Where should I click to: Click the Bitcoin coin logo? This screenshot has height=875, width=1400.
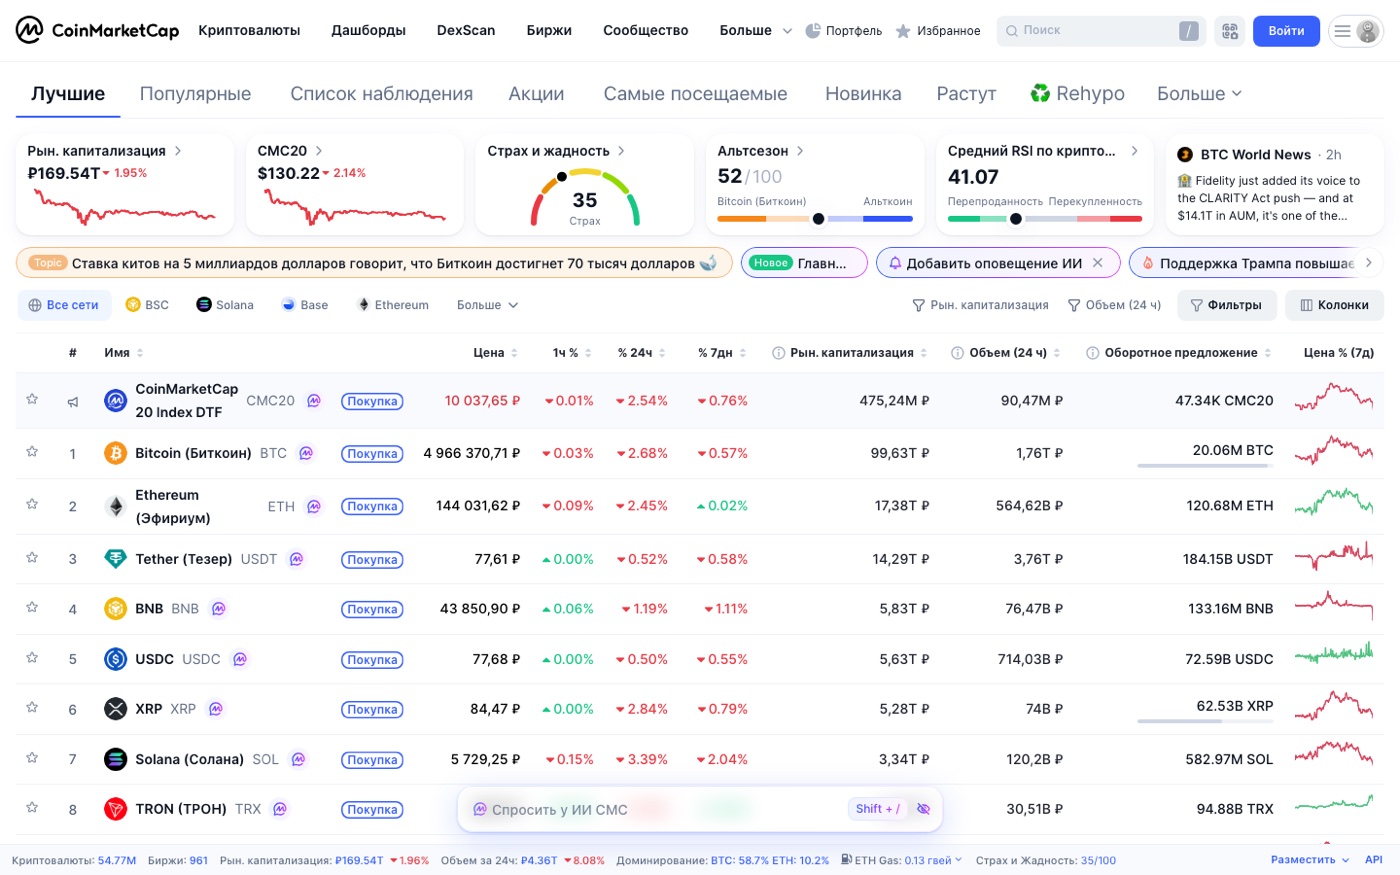(x=116, y=453)
